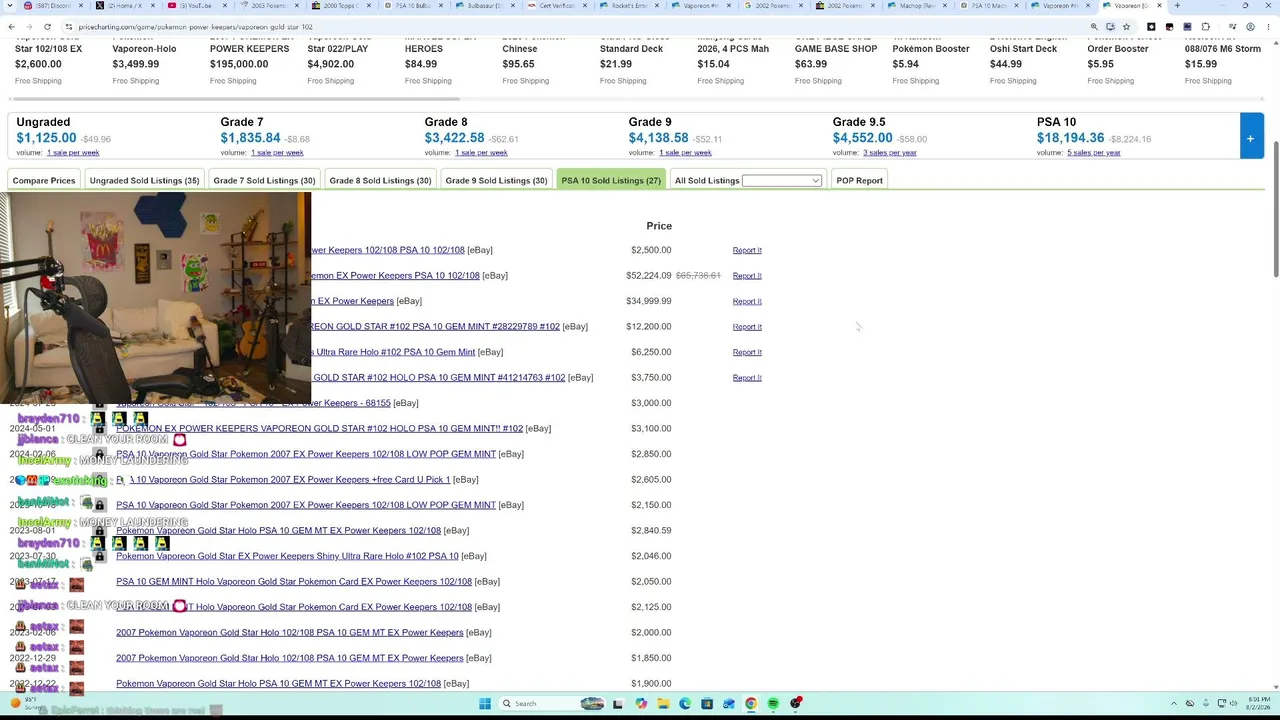
Task: Open Grade 8 volume '1 sale per week' link
Action: pyautogui.click(x=481, y=153)
